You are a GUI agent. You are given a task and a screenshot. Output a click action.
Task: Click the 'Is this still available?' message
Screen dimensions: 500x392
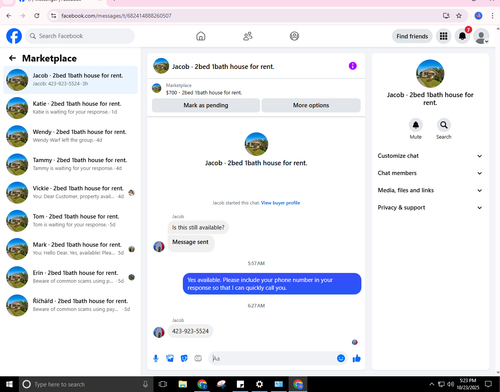[198, 227]
